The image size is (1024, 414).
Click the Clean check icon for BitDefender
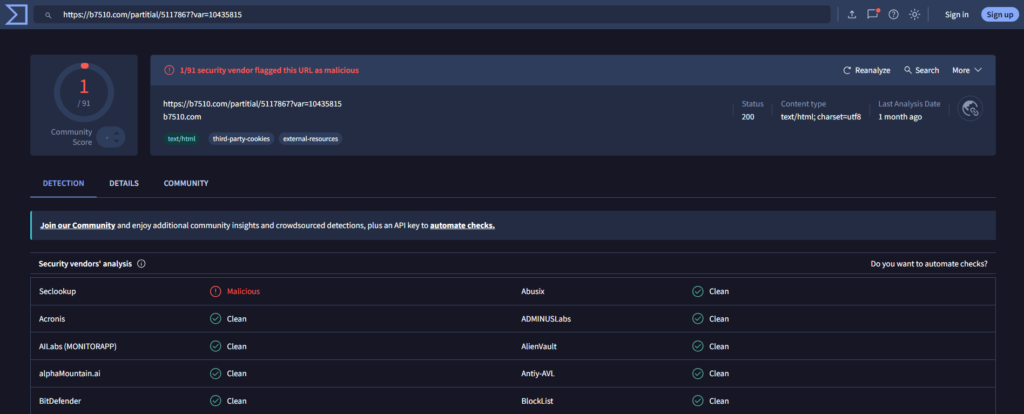click(216, 401)
